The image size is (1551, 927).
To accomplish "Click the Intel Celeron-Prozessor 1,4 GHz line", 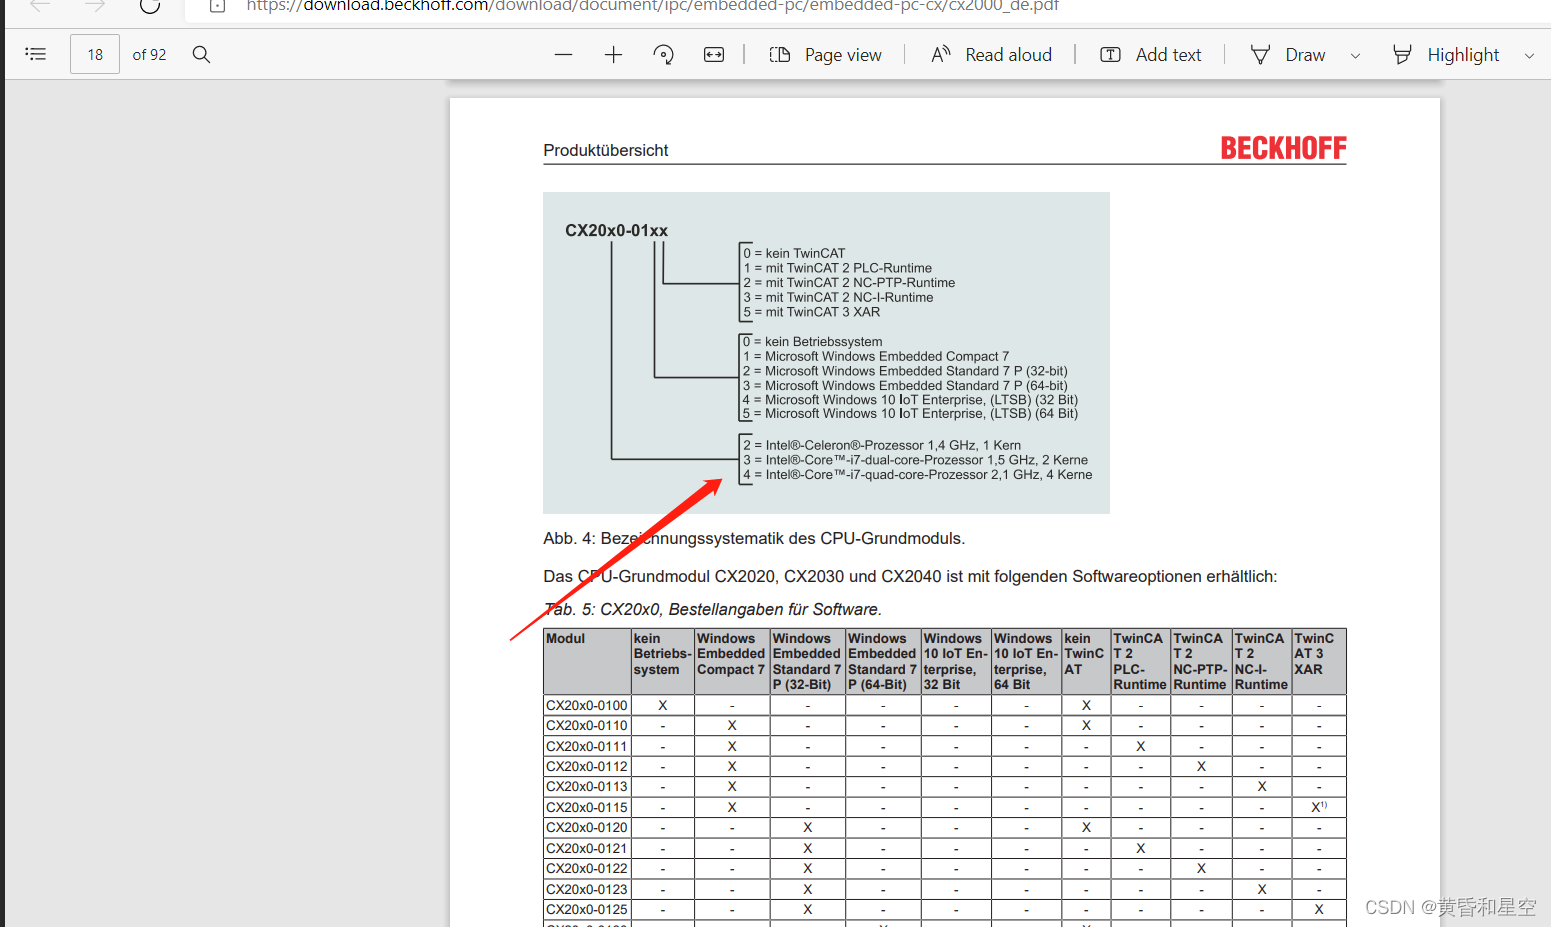I will pyautogui.click(x=882, y=445).
